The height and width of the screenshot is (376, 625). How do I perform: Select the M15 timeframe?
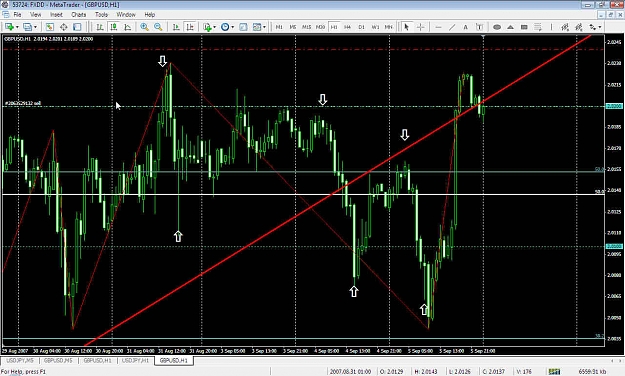pyautogui.click(x=307, y=27)
